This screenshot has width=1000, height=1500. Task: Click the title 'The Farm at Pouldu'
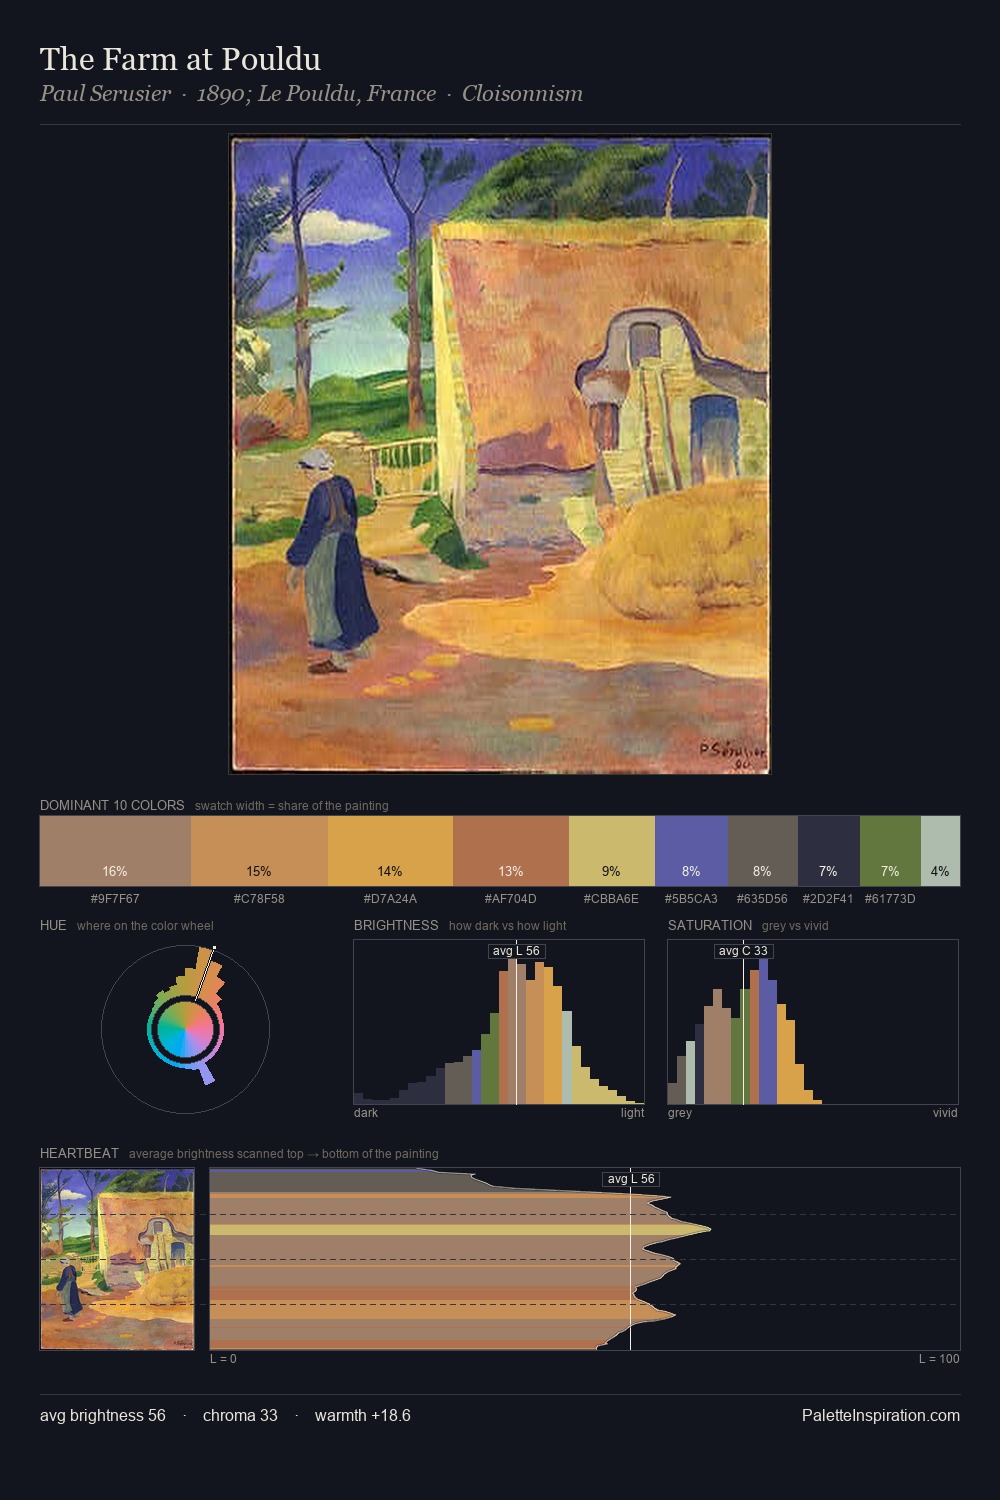[x=180, y=59]
